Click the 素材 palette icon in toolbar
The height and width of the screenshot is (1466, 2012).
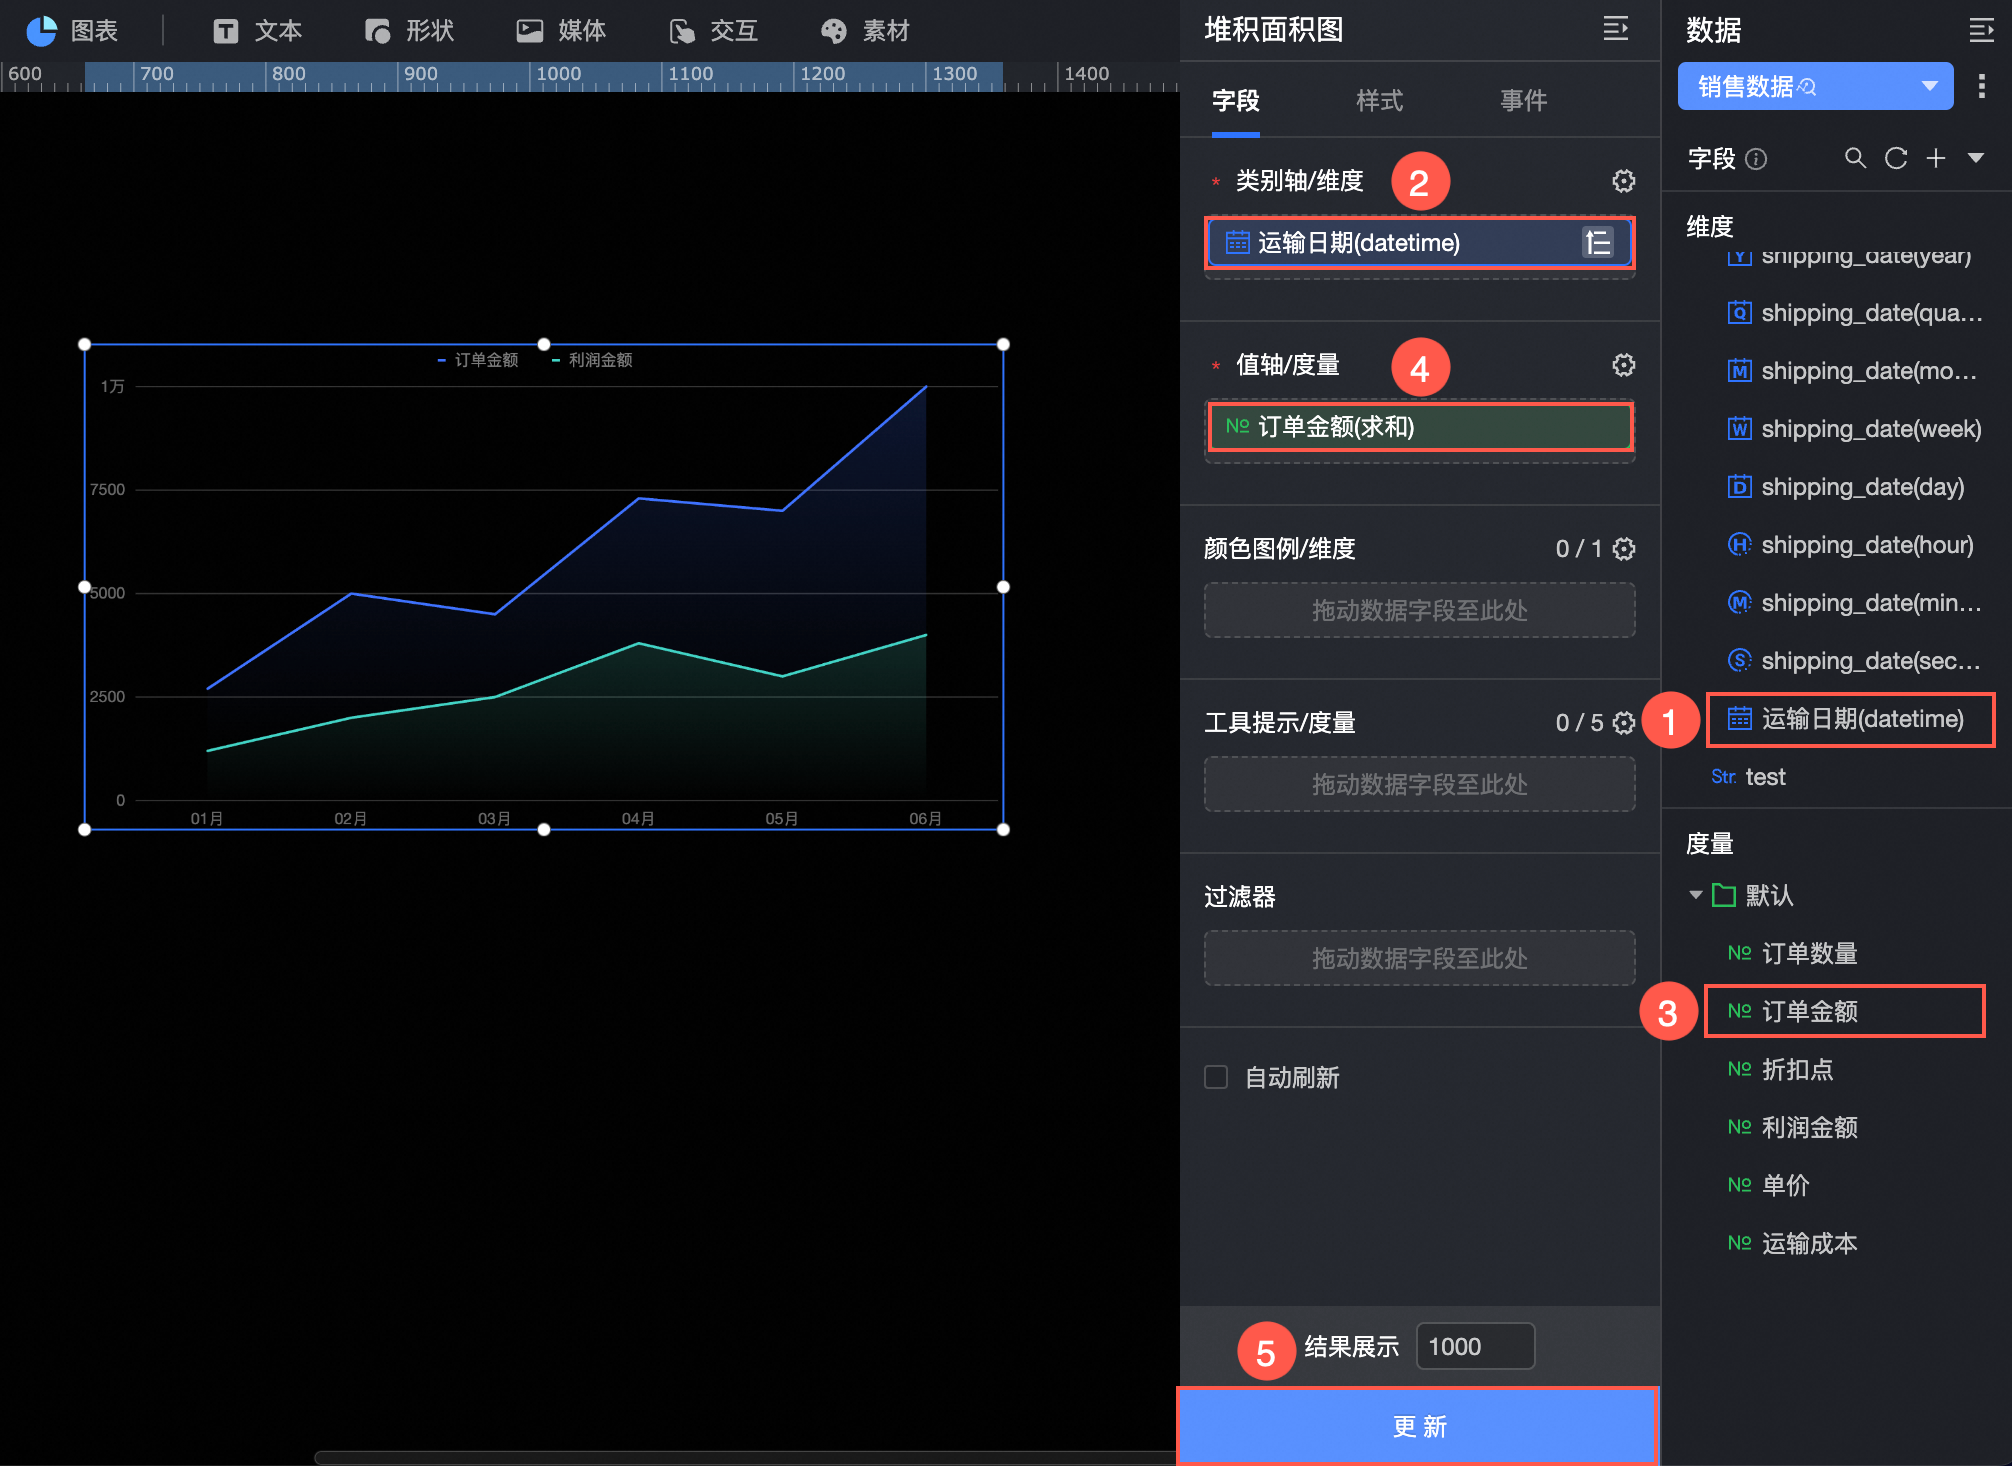pyautogui.click(x=833, y=31)
